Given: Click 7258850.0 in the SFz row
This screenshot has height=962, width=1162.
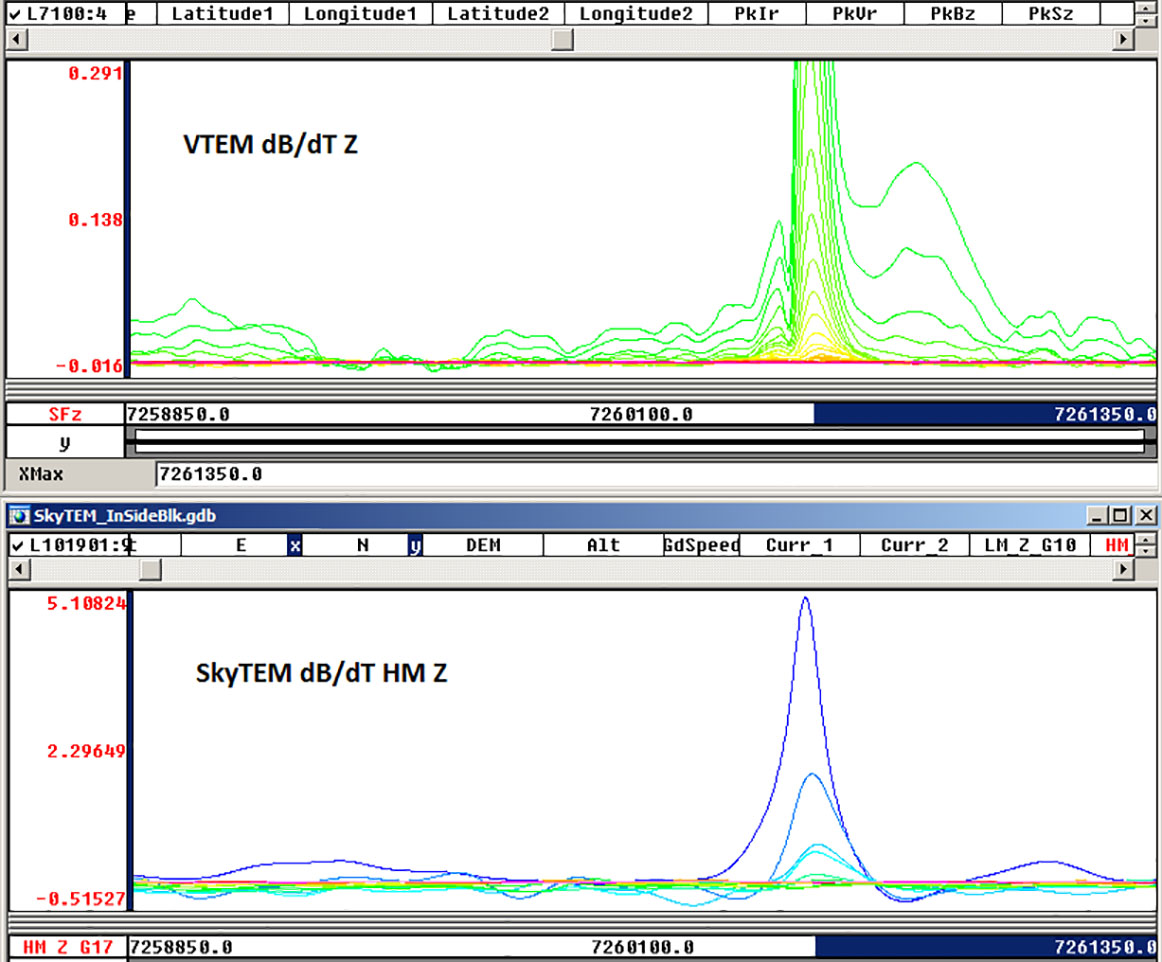Looking at the screenshot, I should coord(178,414).
